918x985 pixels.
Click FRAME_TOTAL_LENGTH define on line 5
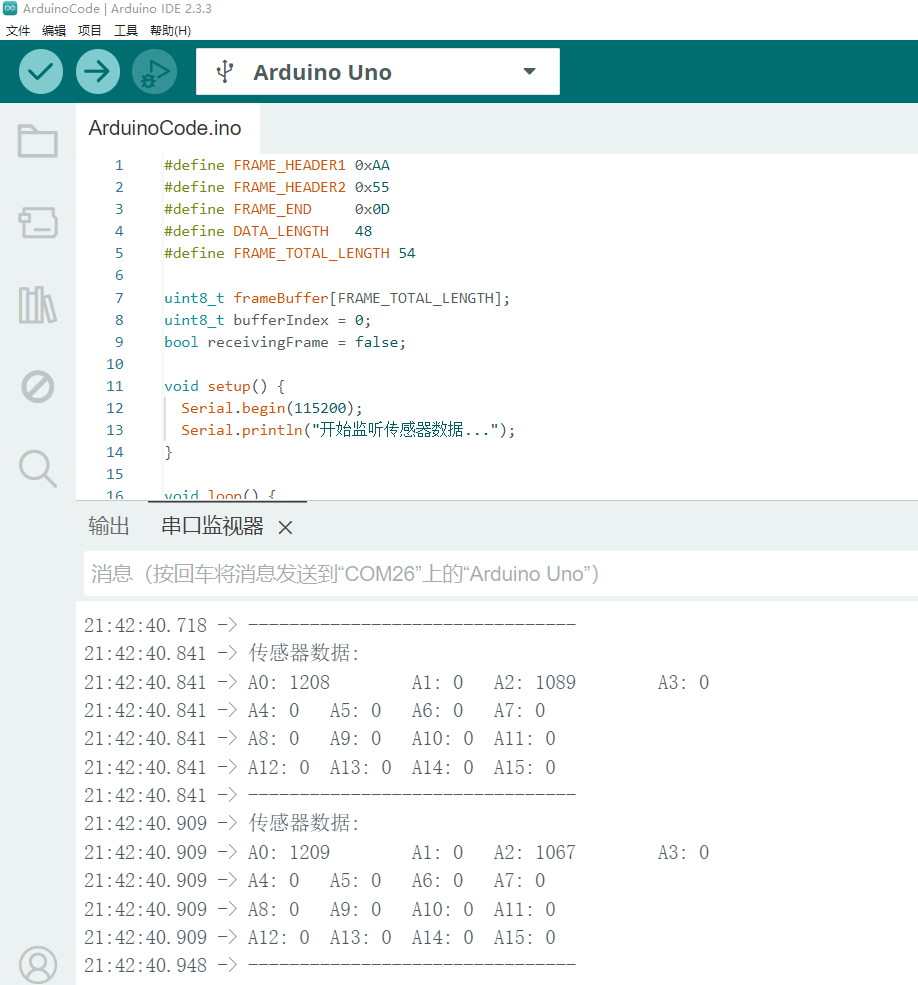pos(312,253)
